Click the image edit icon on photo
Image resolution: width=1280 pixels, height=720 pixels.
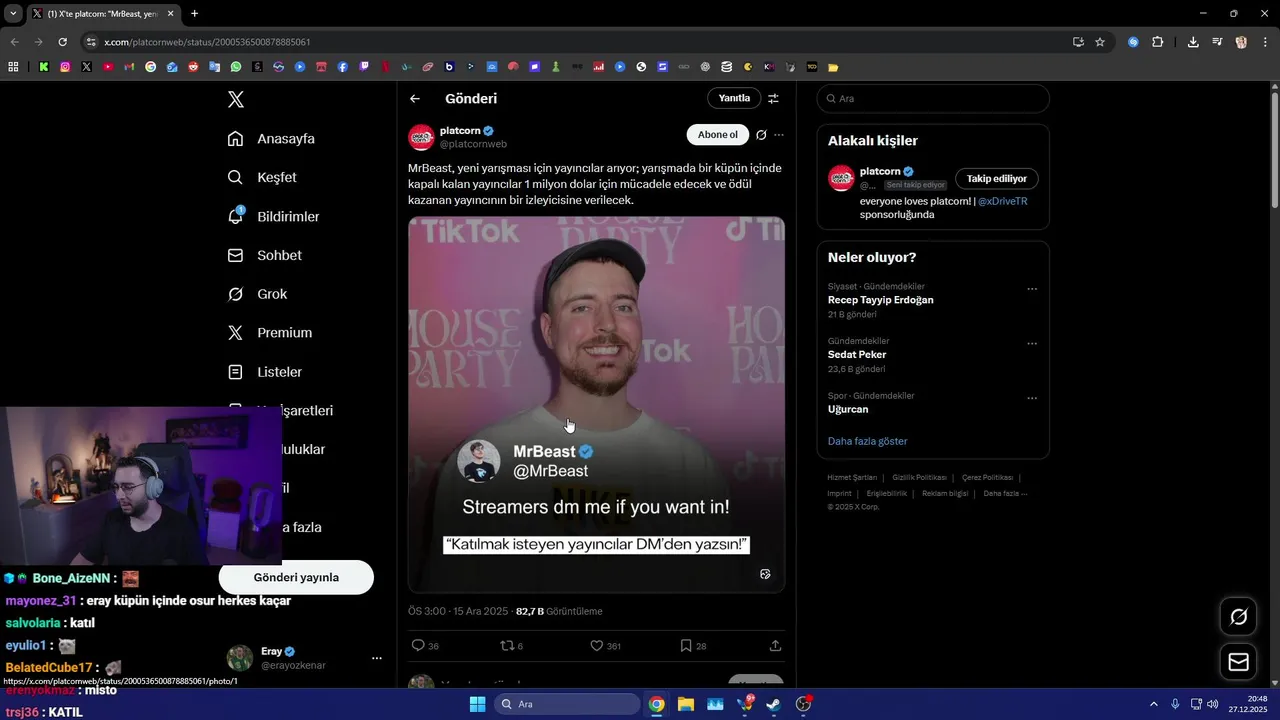765,574
